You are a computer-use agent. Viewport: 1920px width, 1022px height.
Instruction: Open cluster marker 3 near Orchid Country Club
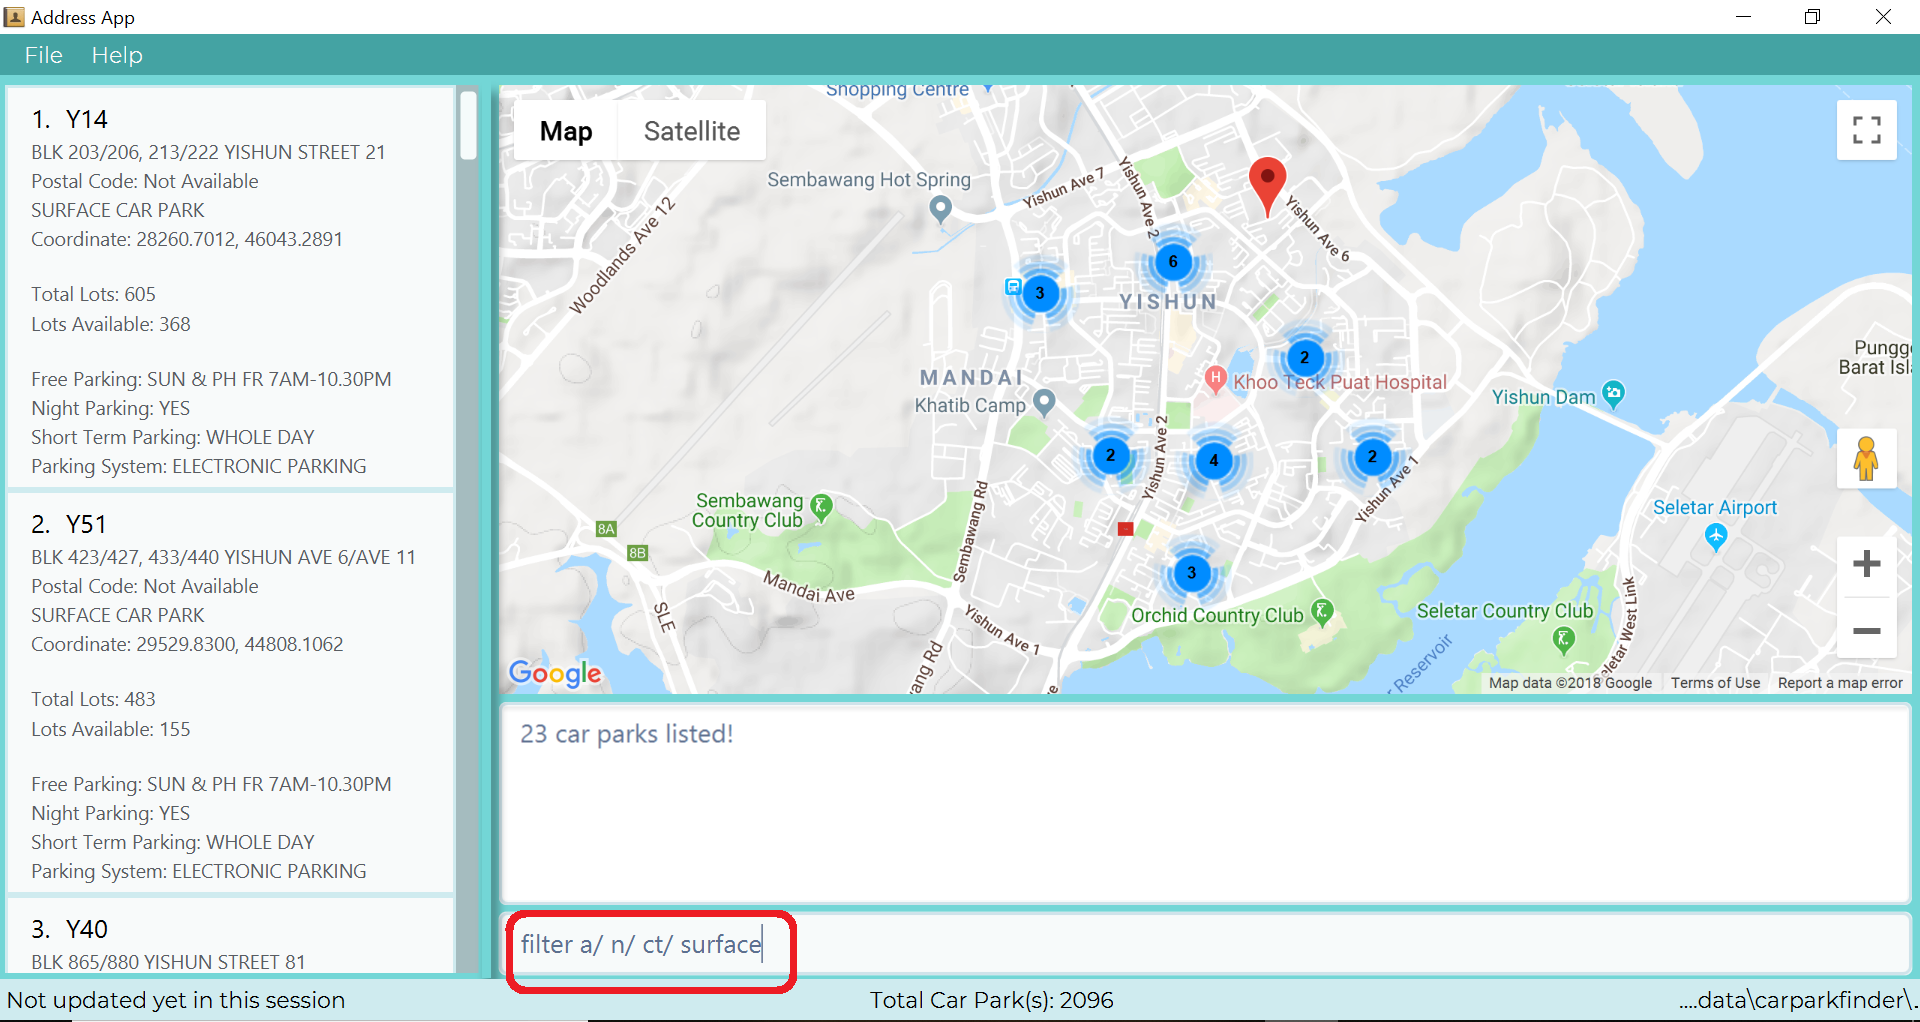1191,573
